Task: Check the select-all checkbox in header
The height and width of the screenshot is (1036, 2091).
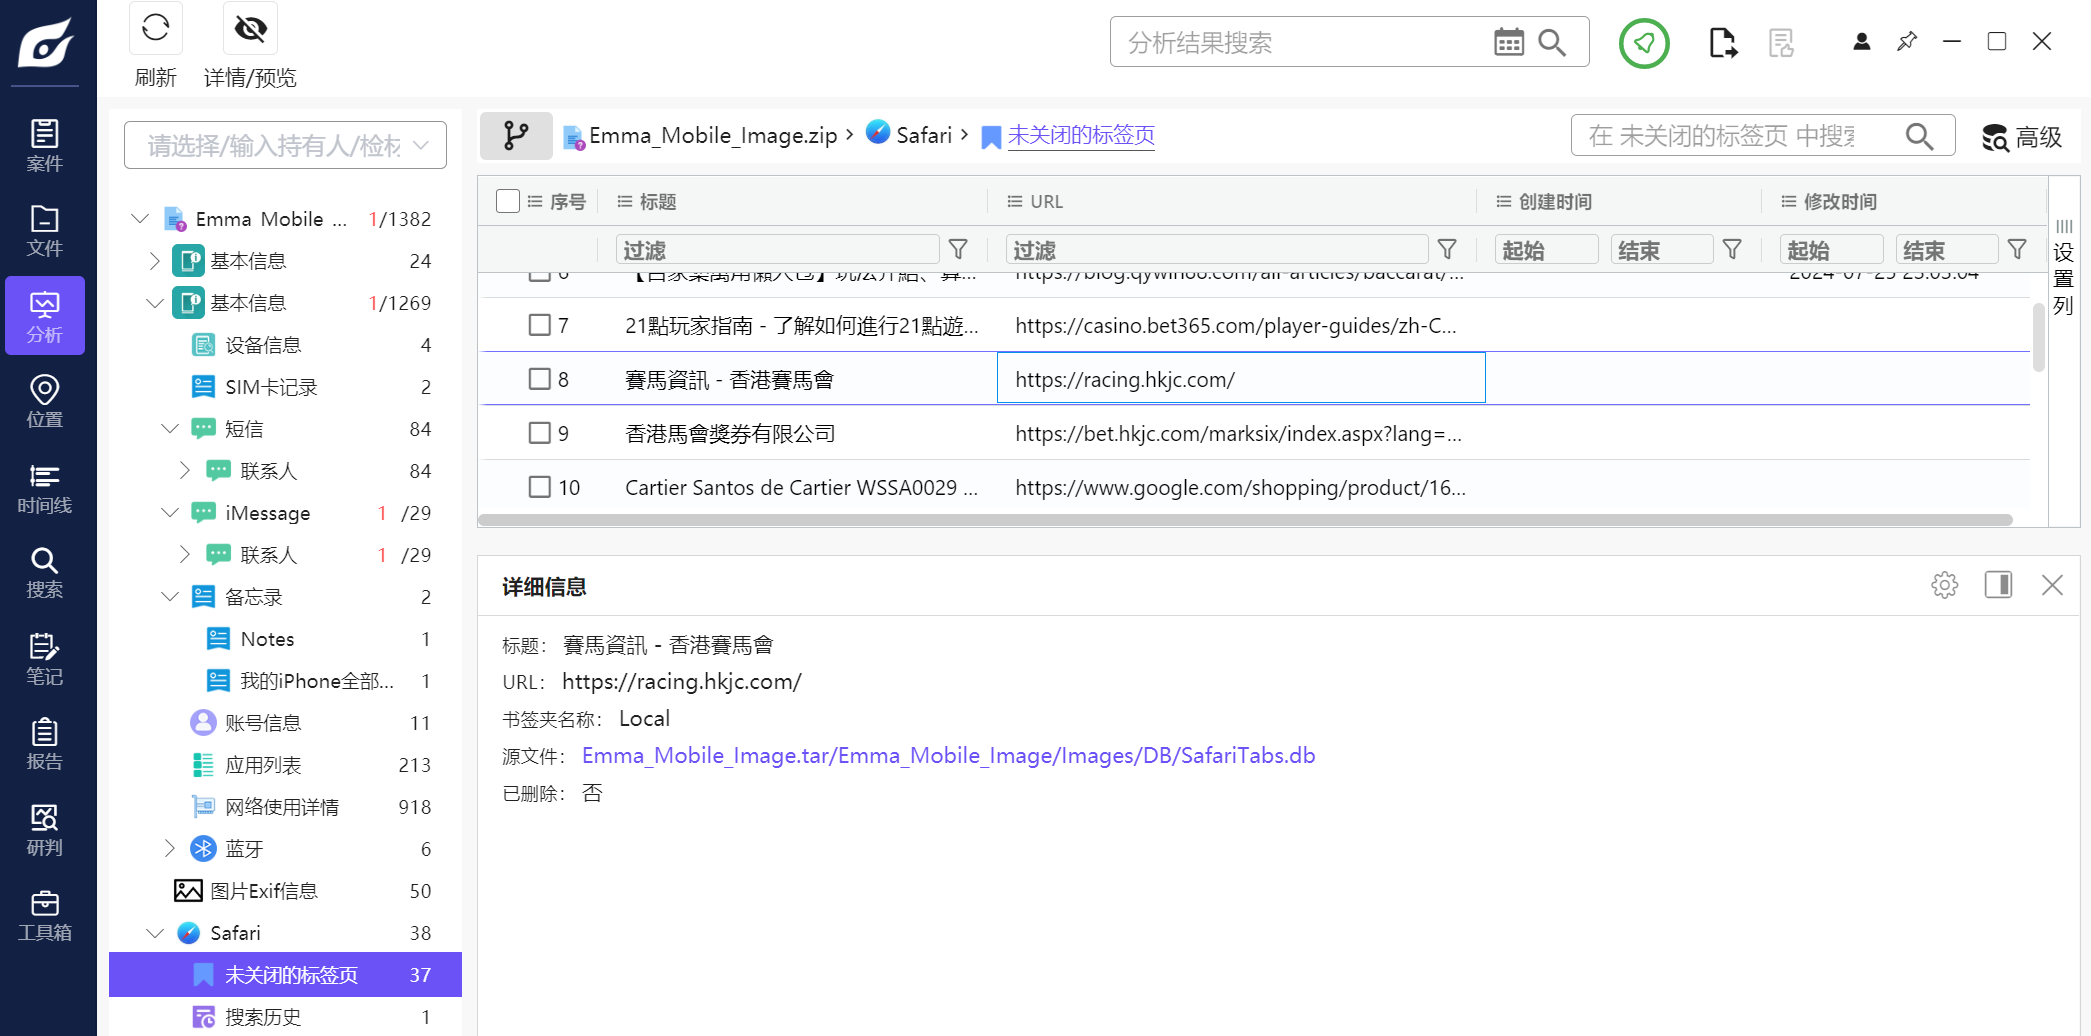Action: 508,201
